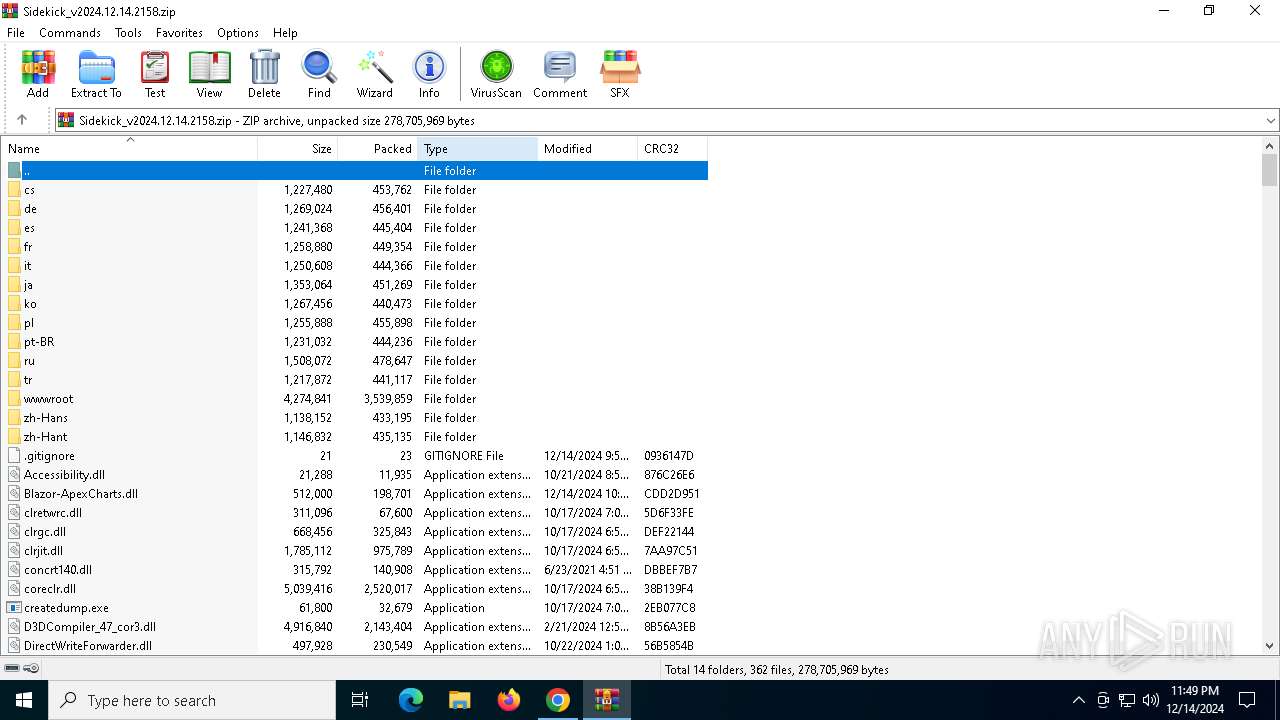Click the network tray icon
1280x720 pixels.
tap(1127, 700)
